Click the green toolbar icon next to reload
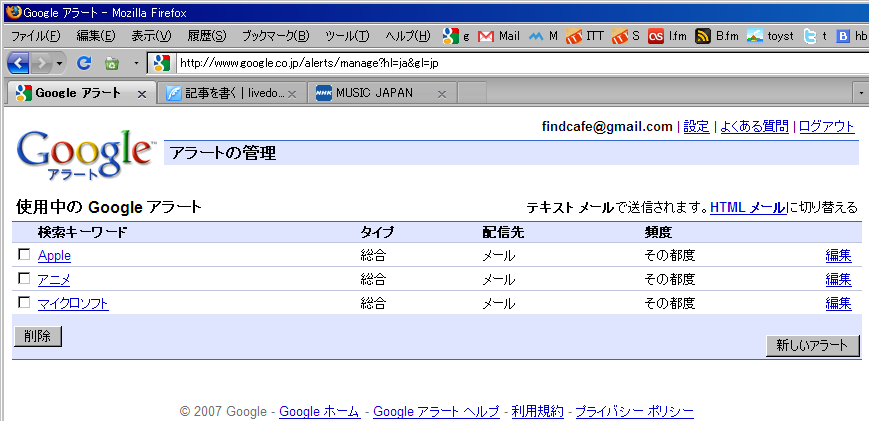Screen dimensions: 869x421 tap(112, 64)
